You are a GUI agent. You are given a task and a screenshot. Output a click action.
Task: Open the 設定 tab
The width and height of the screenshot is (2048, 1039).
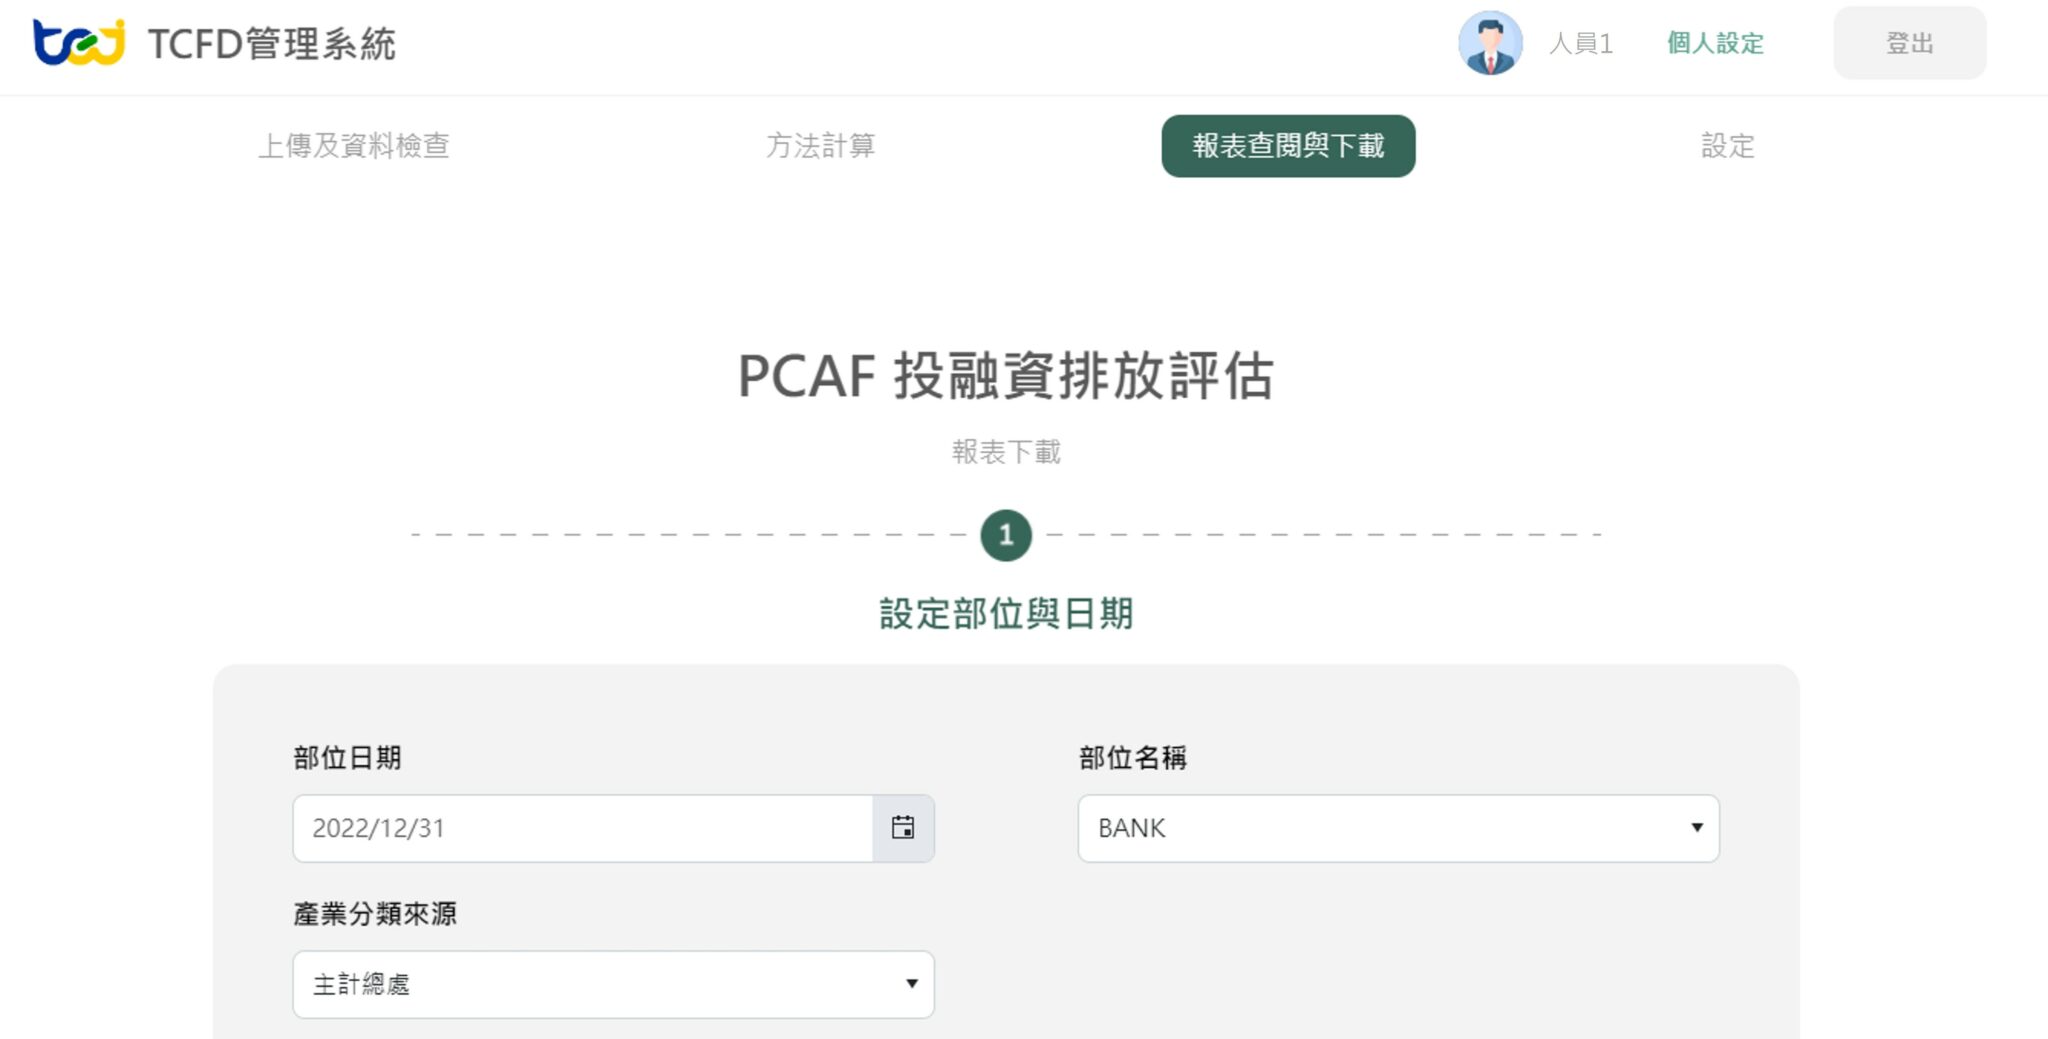[x=1727, y=146]
